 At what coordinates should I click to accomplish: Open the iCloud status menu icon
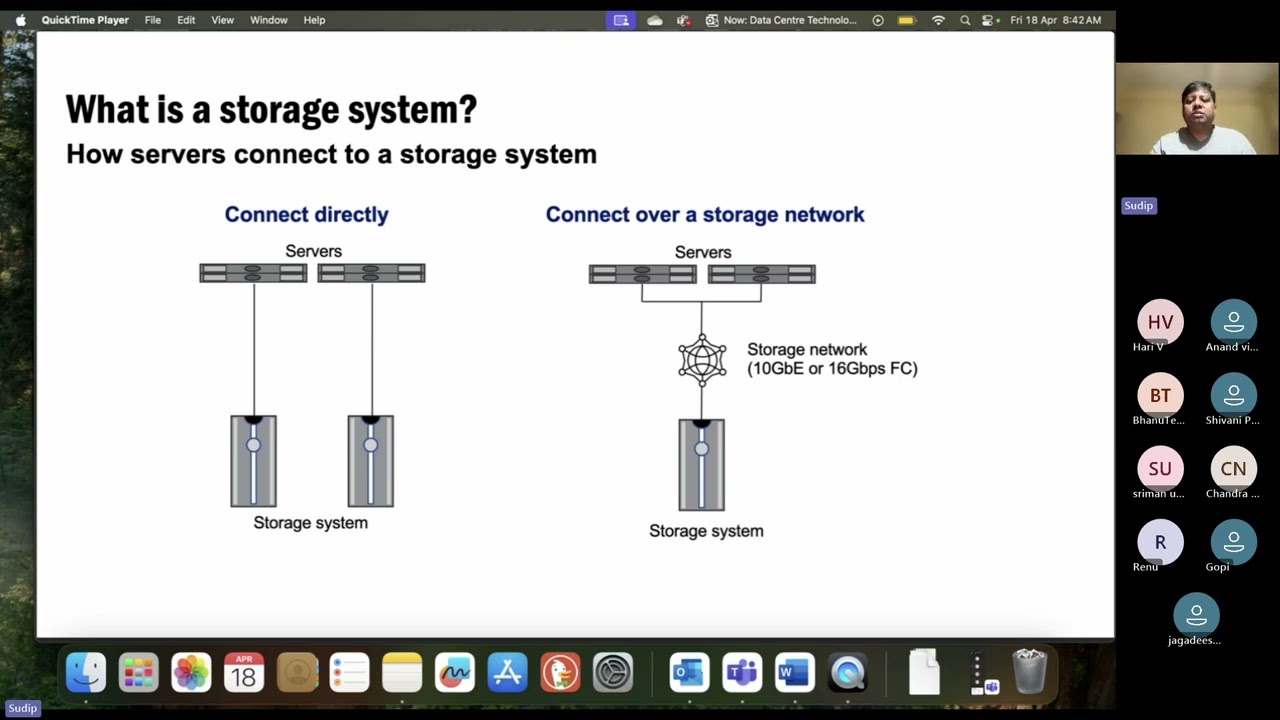[655, 20]
